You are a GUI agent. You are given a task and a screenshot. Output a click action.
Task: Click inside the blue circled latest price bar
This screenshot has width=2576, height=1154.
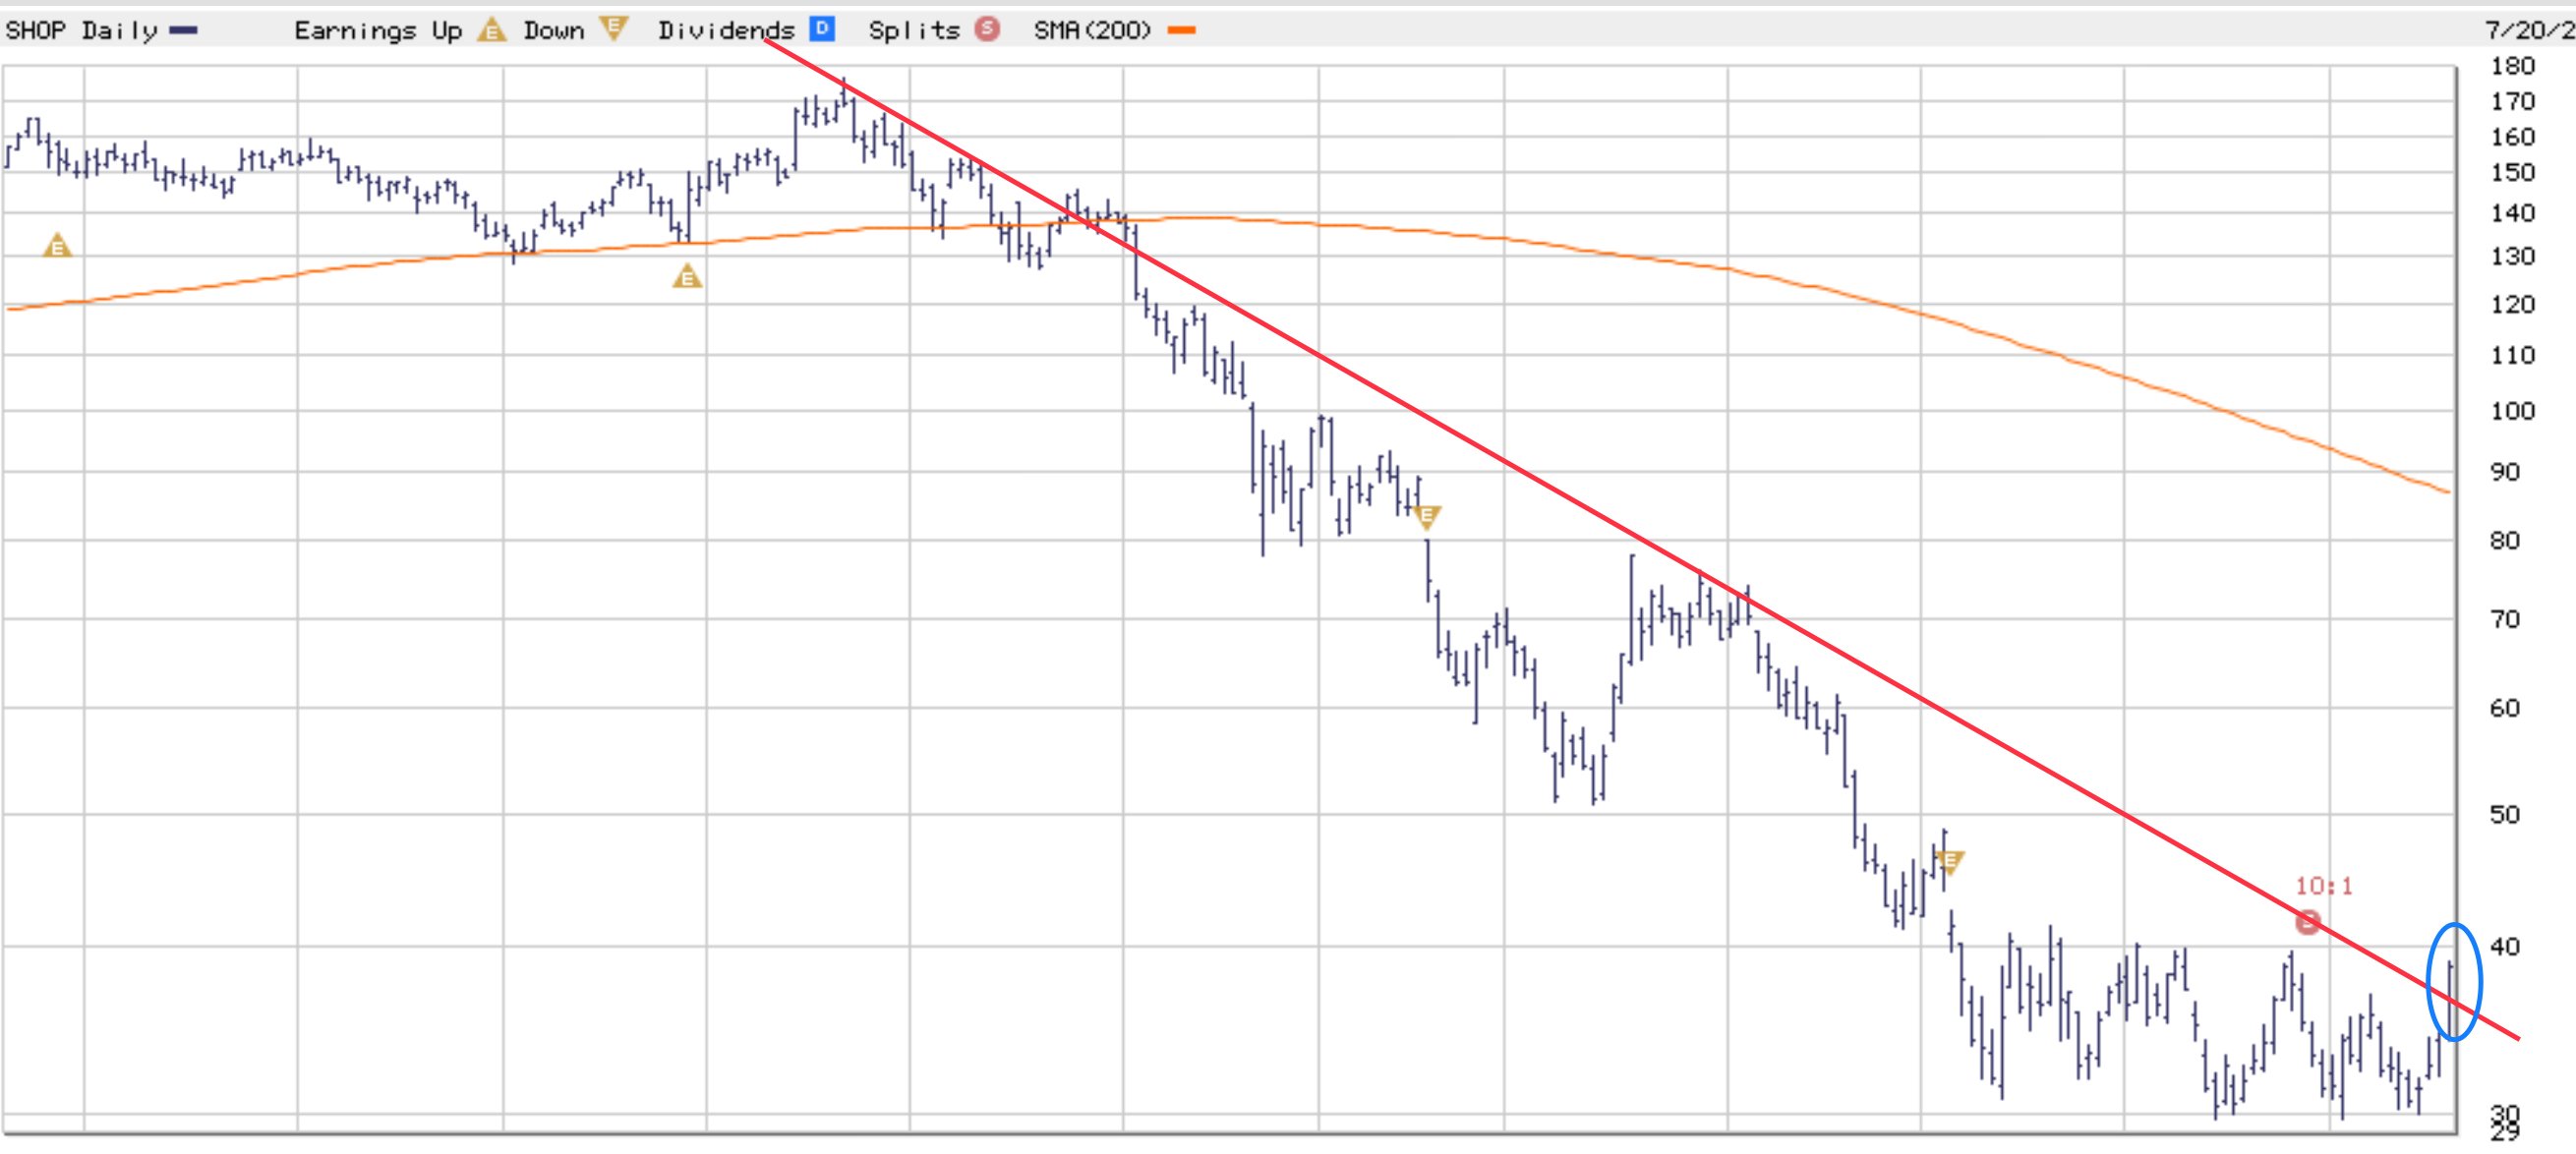click(2452, 983)
